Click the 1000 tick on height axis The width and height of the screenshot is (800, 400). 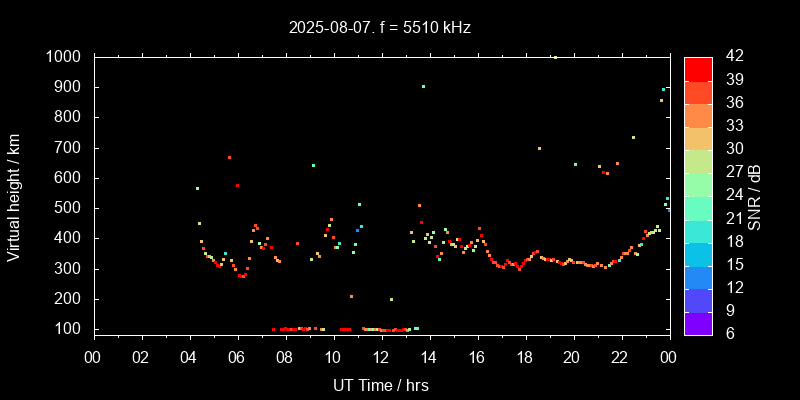coord(66,57)
